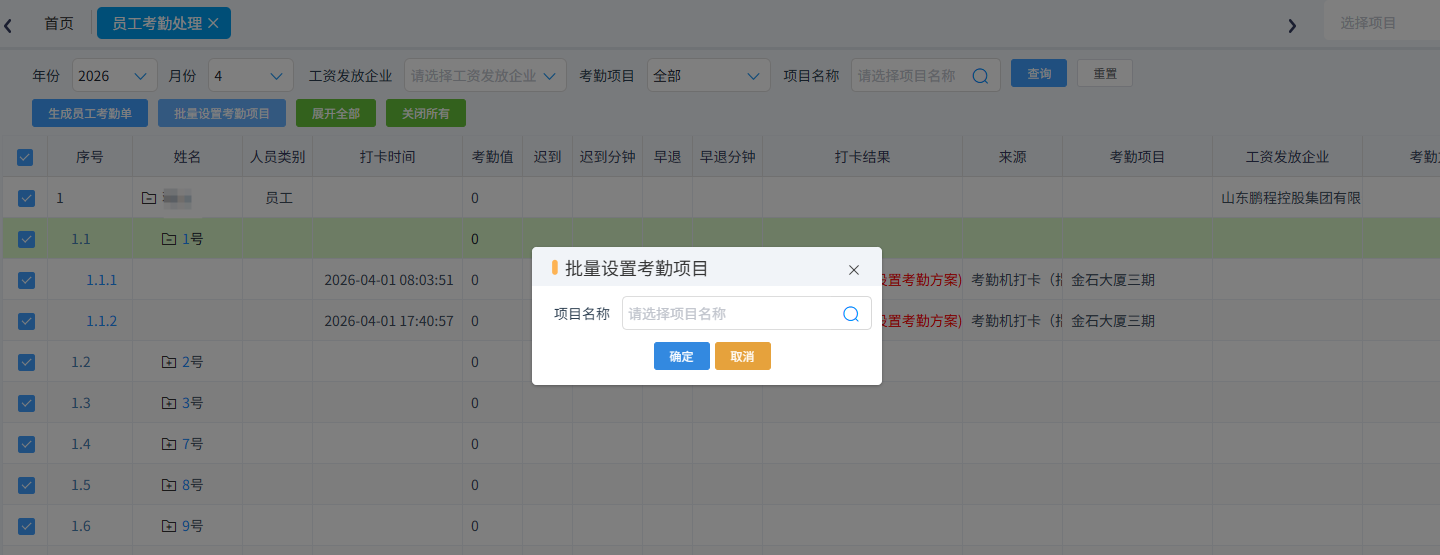Screen dimensions: 1440x555
Task: Close the 员工考勤处理 tab via its X
Action: click(x=213, y=23)
